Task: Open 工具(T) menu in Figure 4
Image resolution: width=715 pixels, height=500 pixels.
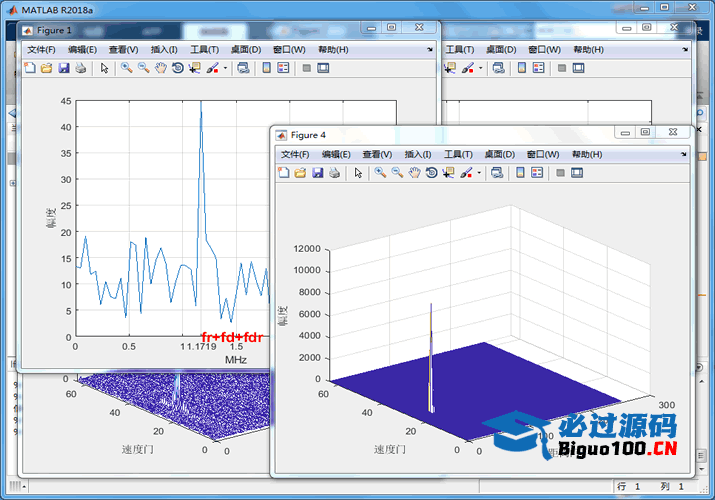Action: [458, 155]
